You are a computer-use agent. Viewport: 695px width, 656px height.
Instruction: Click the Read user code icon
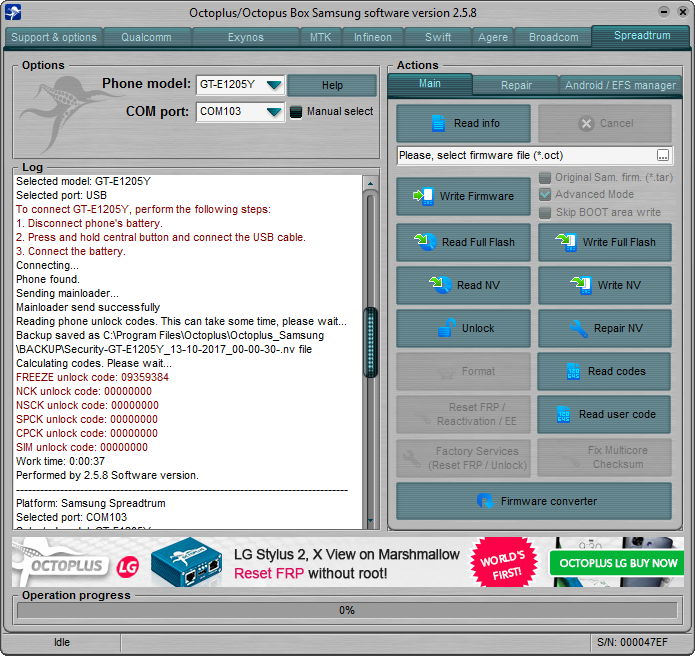click(x=563, y=414)
